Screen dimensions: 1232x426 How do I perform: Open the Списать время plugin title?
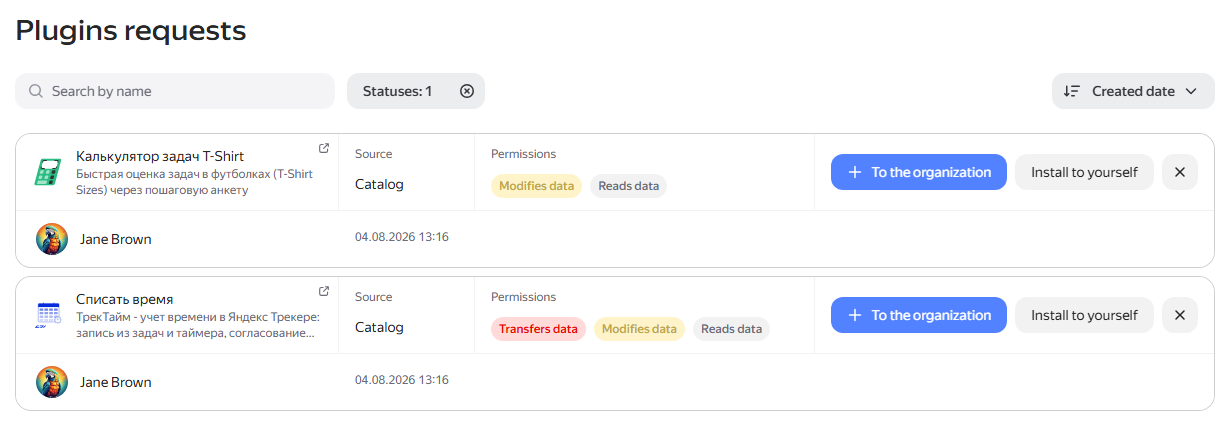click(125, 299)
